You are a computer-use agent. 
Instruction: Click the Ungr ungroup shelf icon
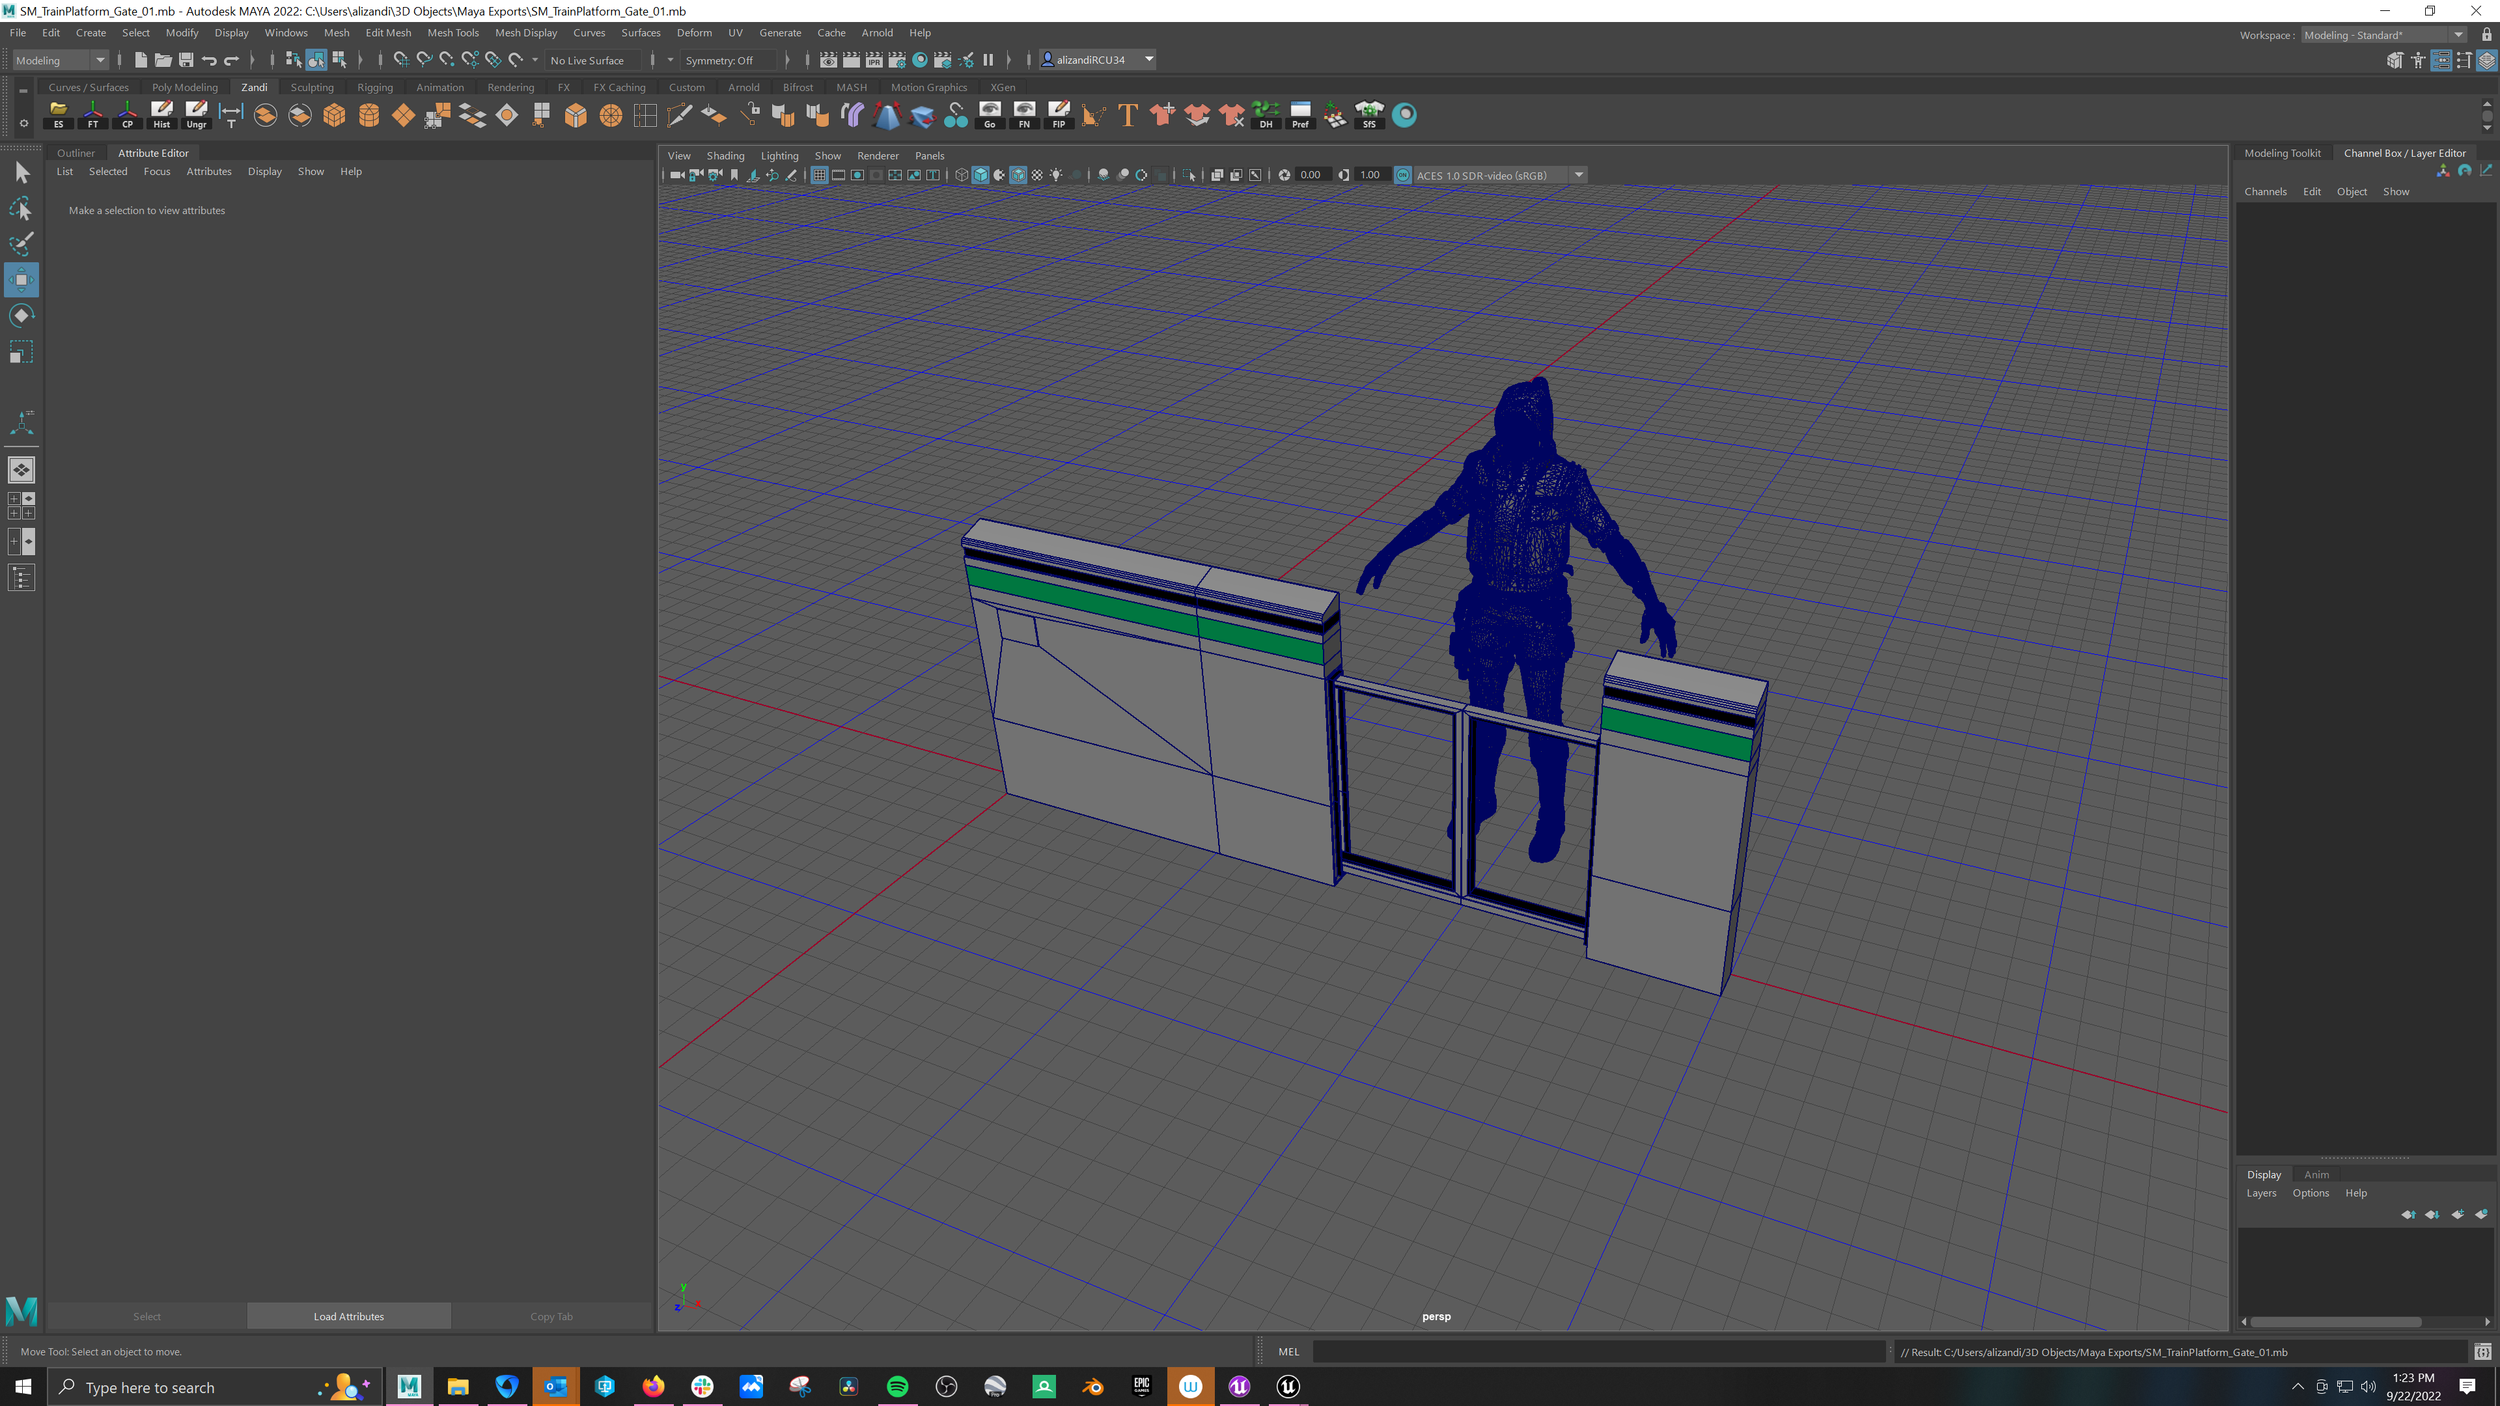pyautogui.click(x=196, y=115)
